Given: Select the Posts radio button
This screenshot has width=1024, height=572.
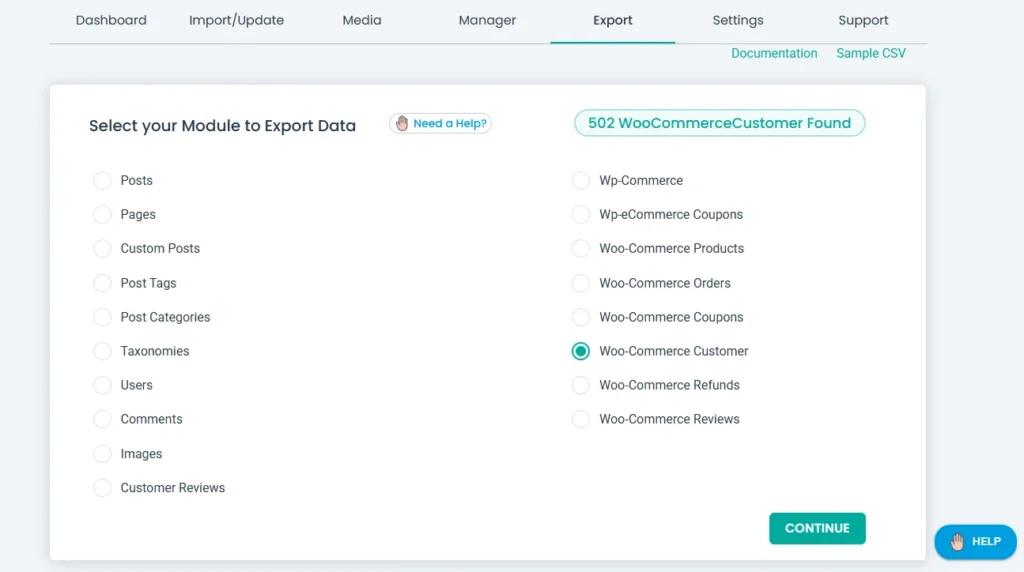Looking at the screenshot, I should coord(102,181).
